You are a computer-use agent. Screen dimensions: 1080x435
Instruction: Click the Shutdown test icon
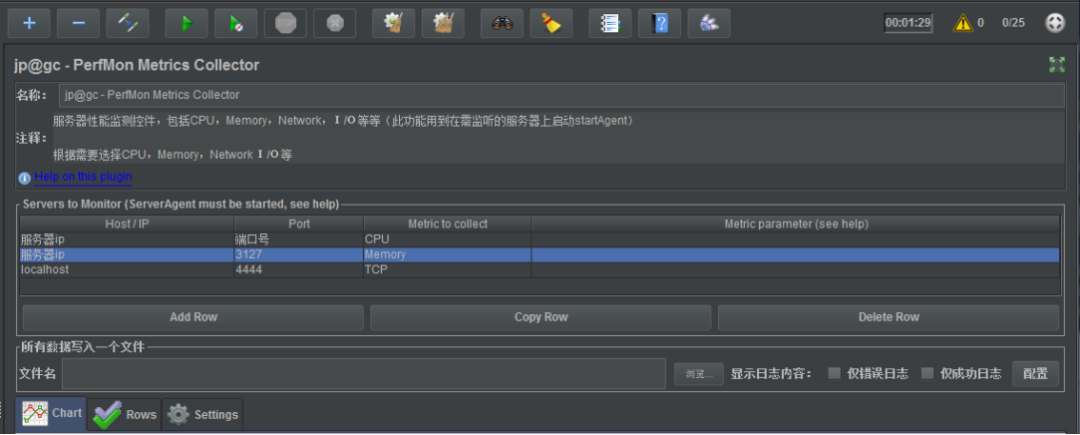335,23
